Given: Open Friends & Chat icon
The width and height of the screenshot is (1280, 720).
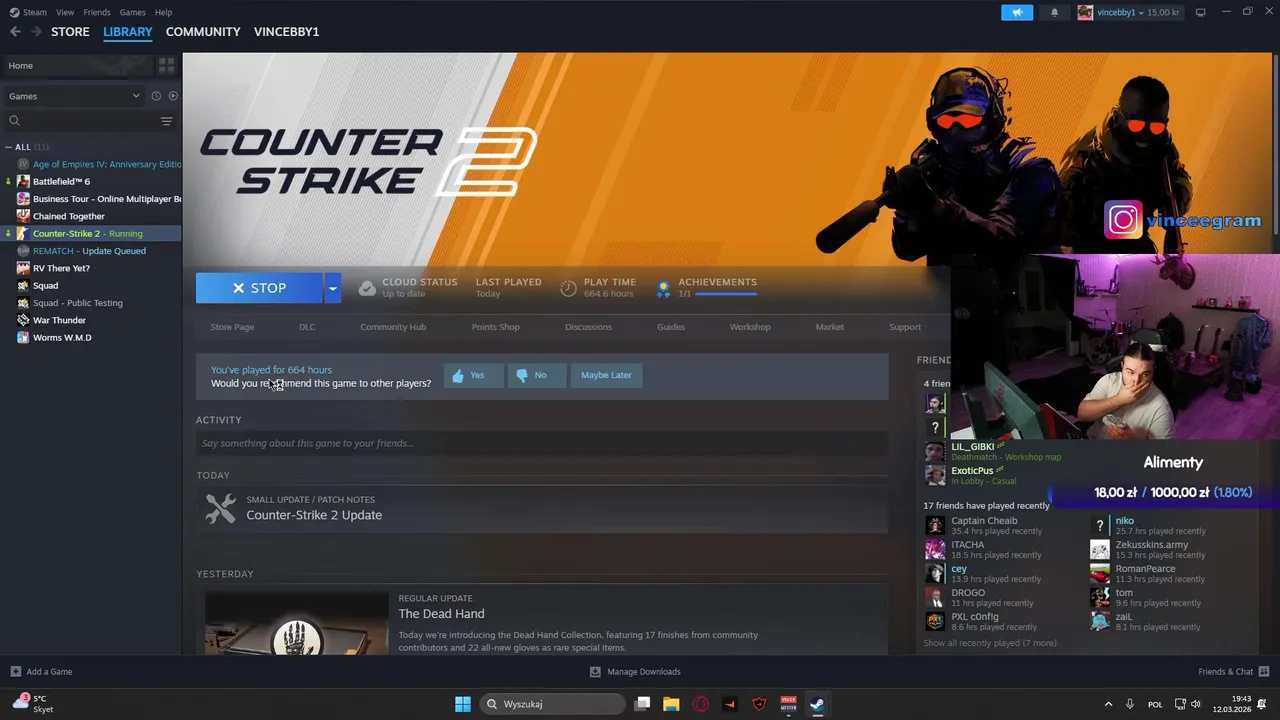Looking at the screenshot, I should (1264, 672).
